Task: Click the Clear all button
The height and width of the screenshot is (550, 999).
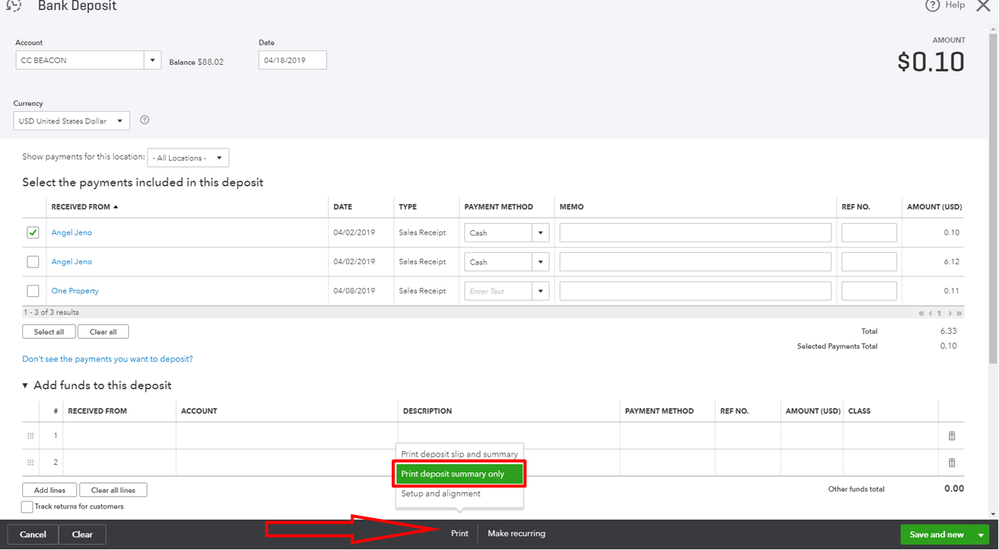Action: tap(103, 332)
